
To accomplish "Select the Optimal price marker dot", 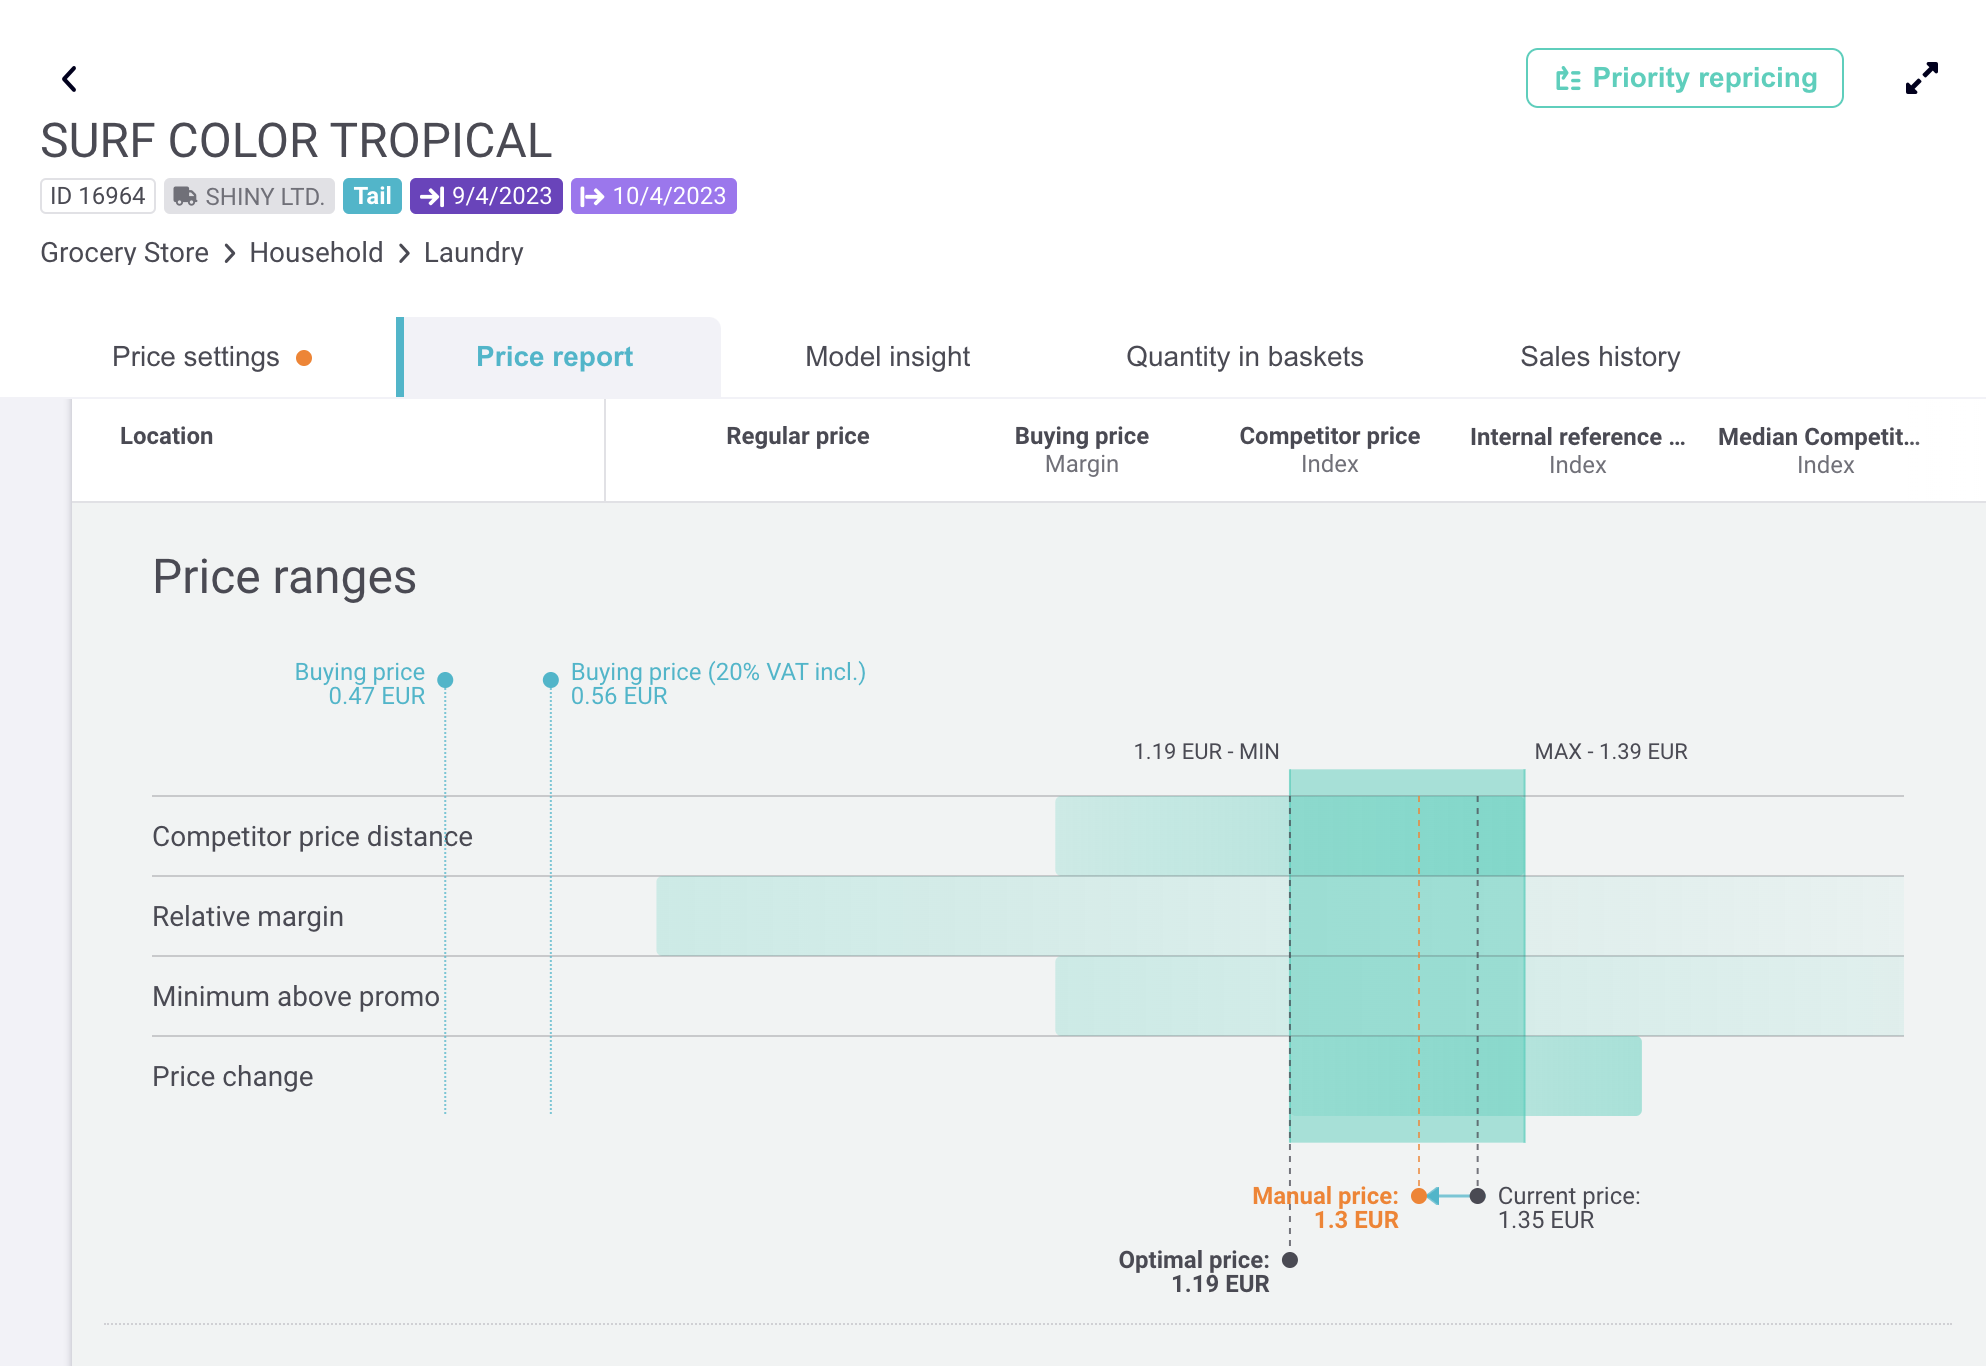I will pyautogui.click(x=1290, y=1260).
